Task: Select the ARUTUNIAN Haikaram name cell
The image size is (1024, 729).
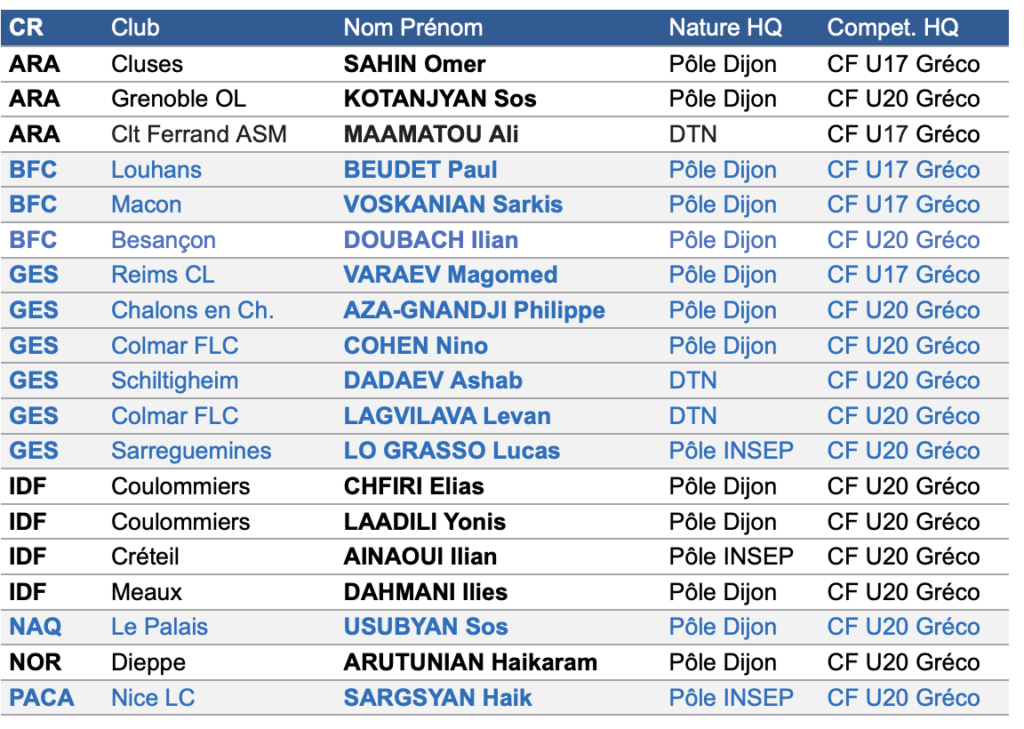Action: click(471, 662)
